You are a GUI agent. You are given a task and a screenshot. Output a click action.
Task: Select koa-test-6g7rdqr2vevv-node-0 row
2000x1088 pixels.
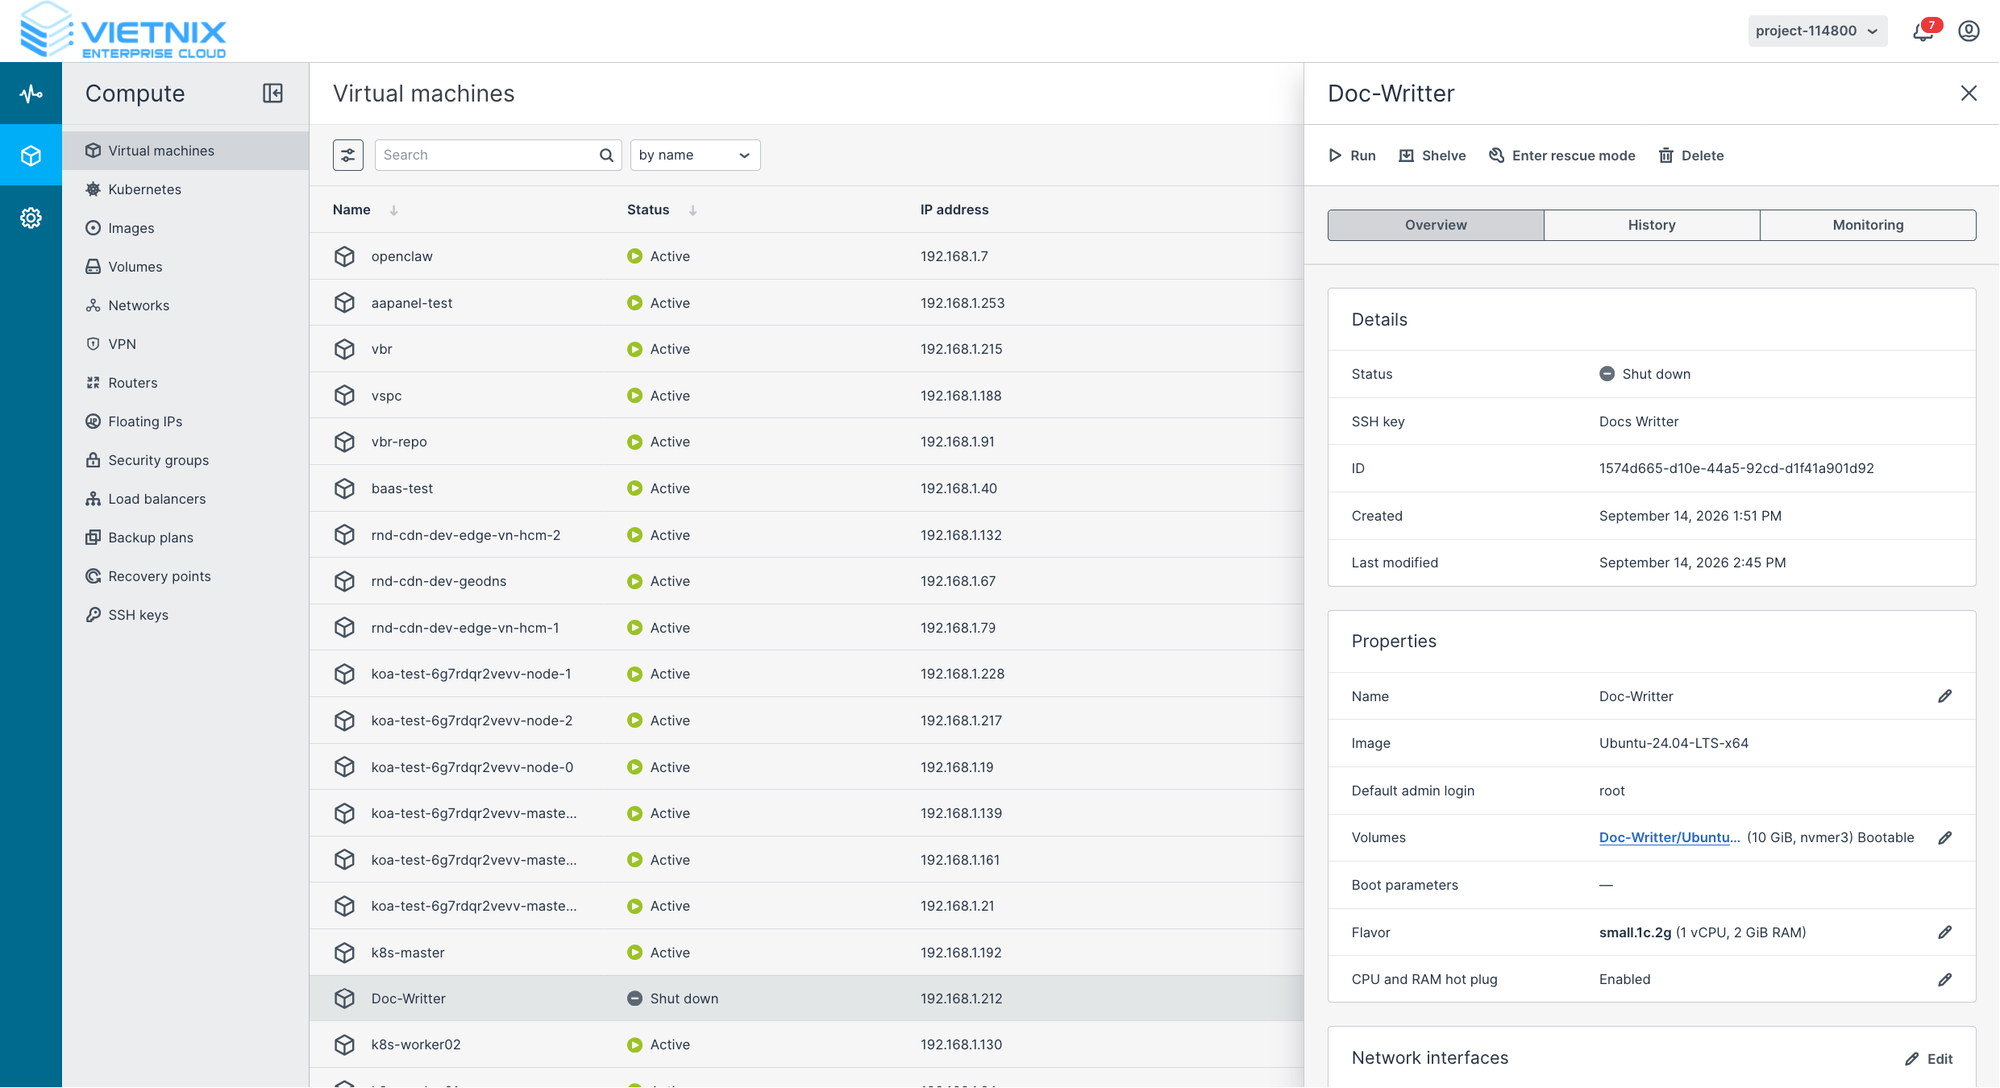tap(806, 767)
